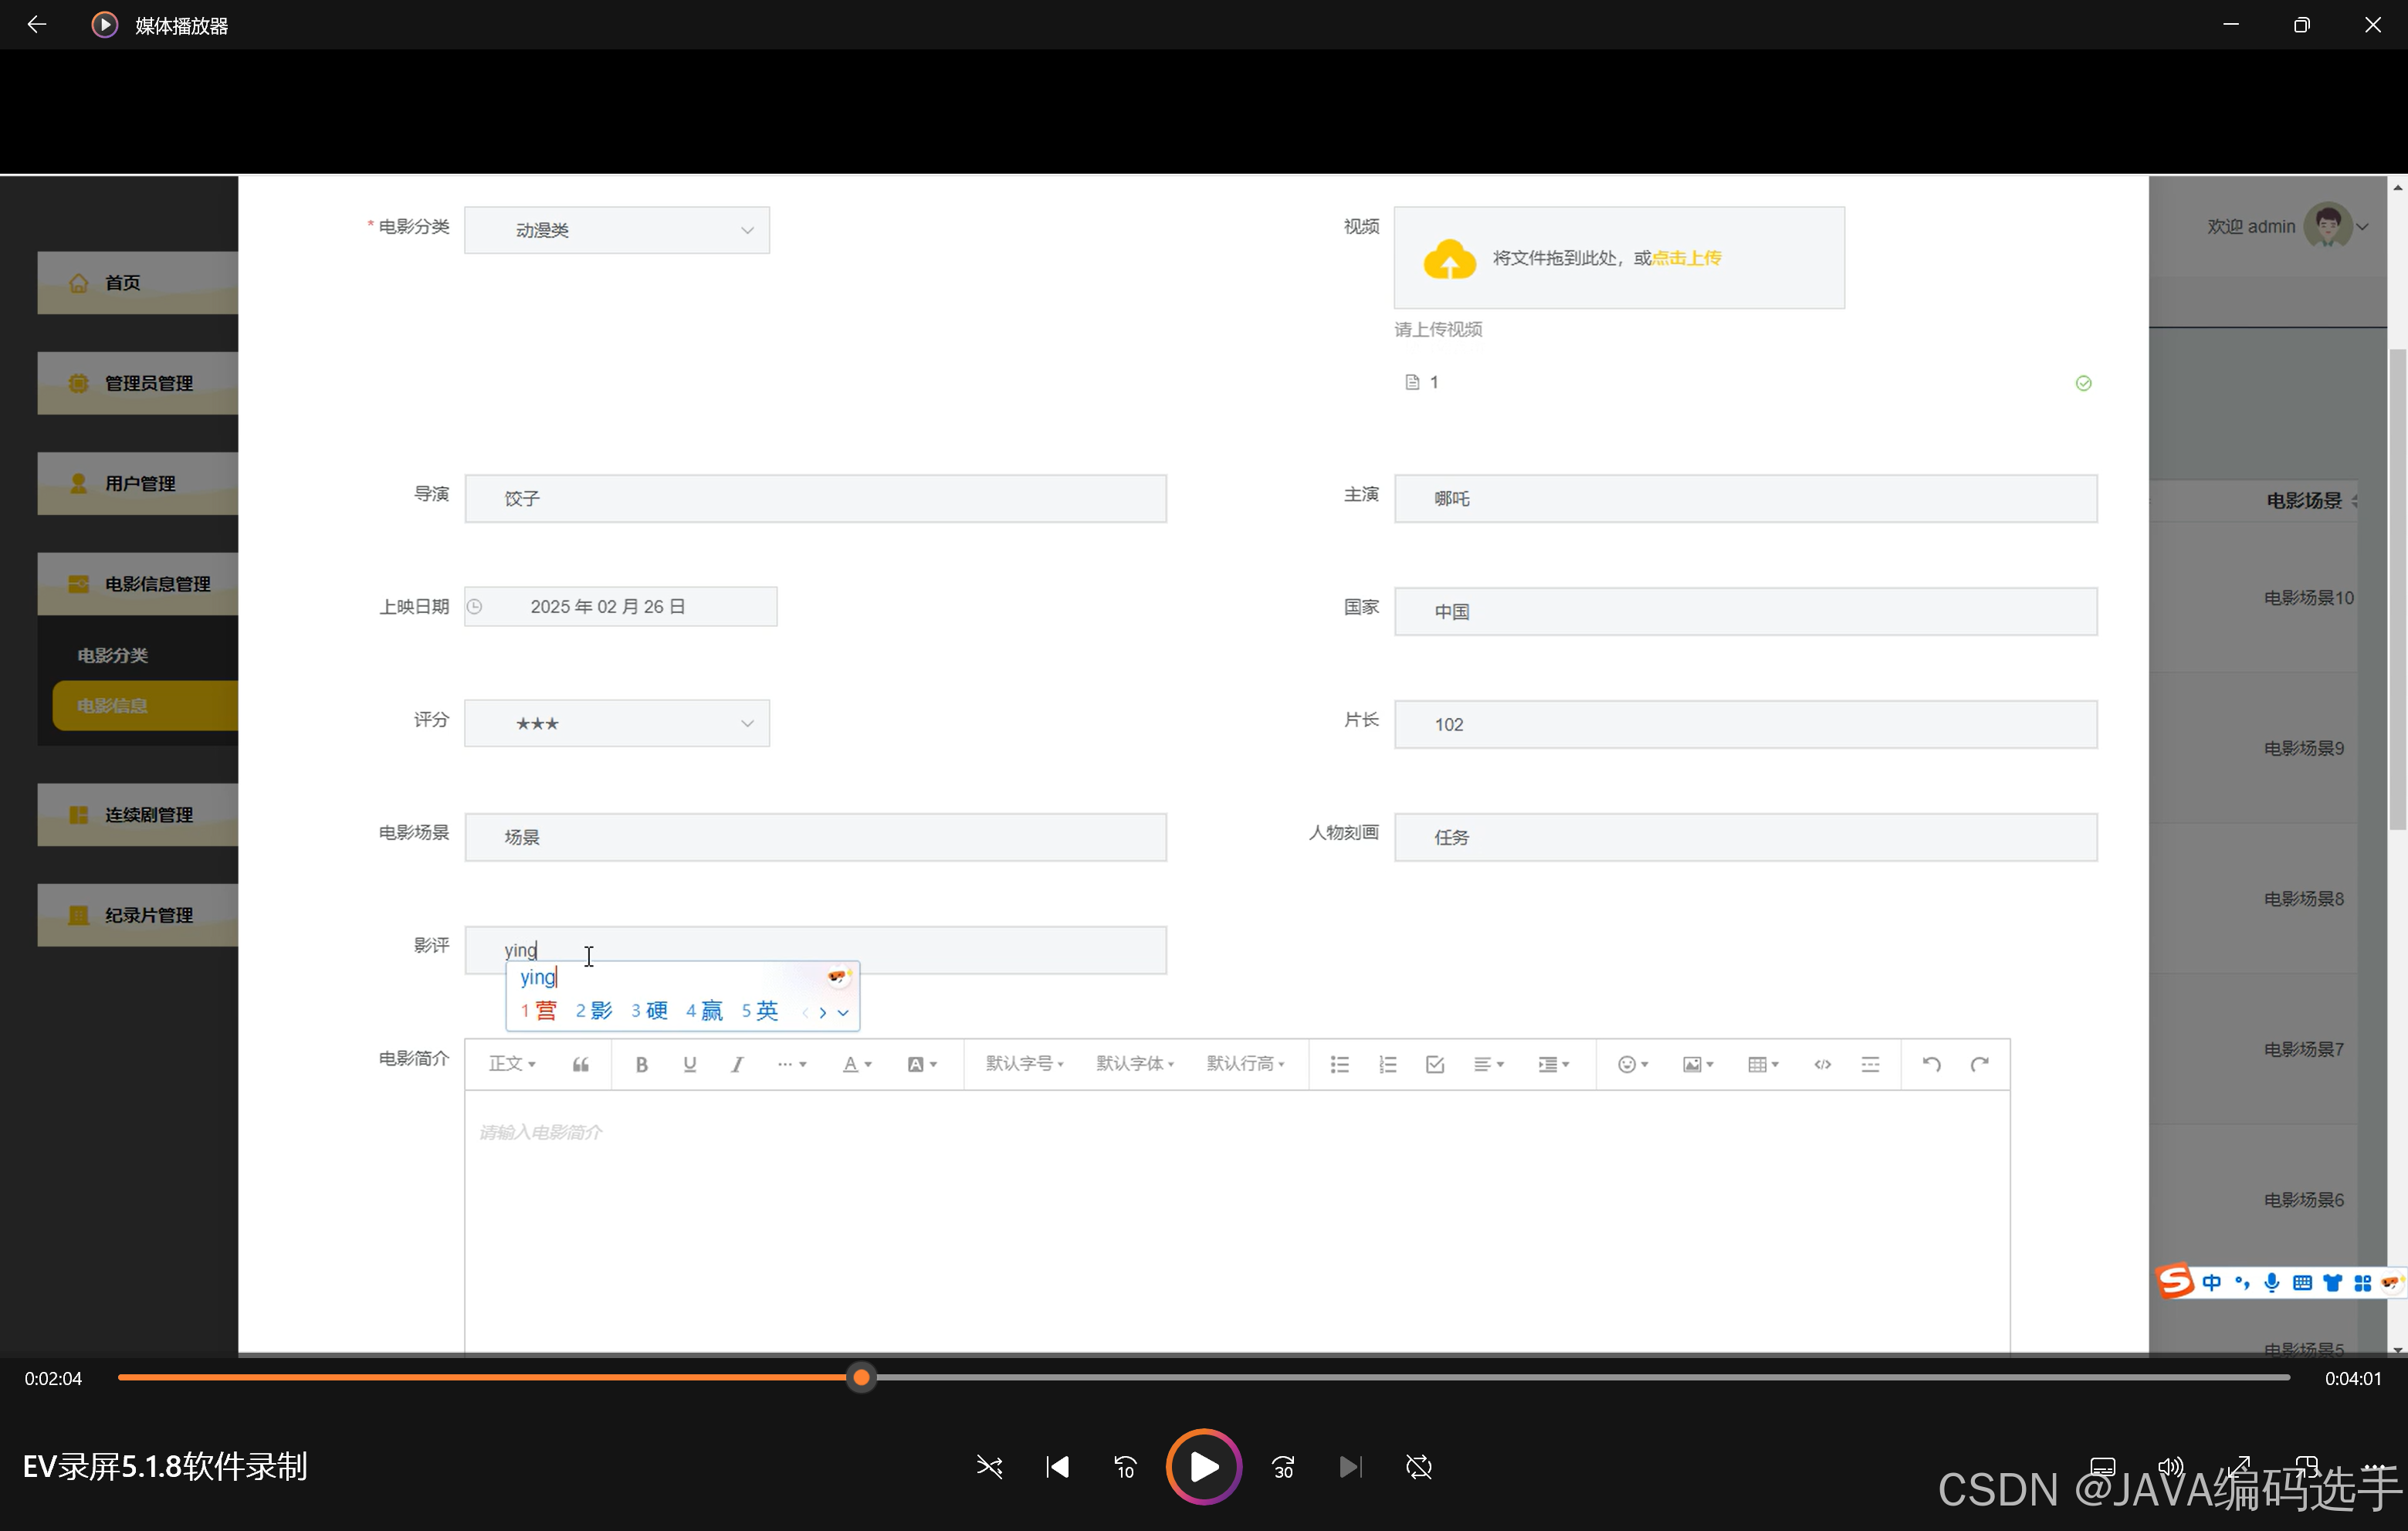
Task: Click the 点击上传 video upload link
Action: (x=1686, y=258)
